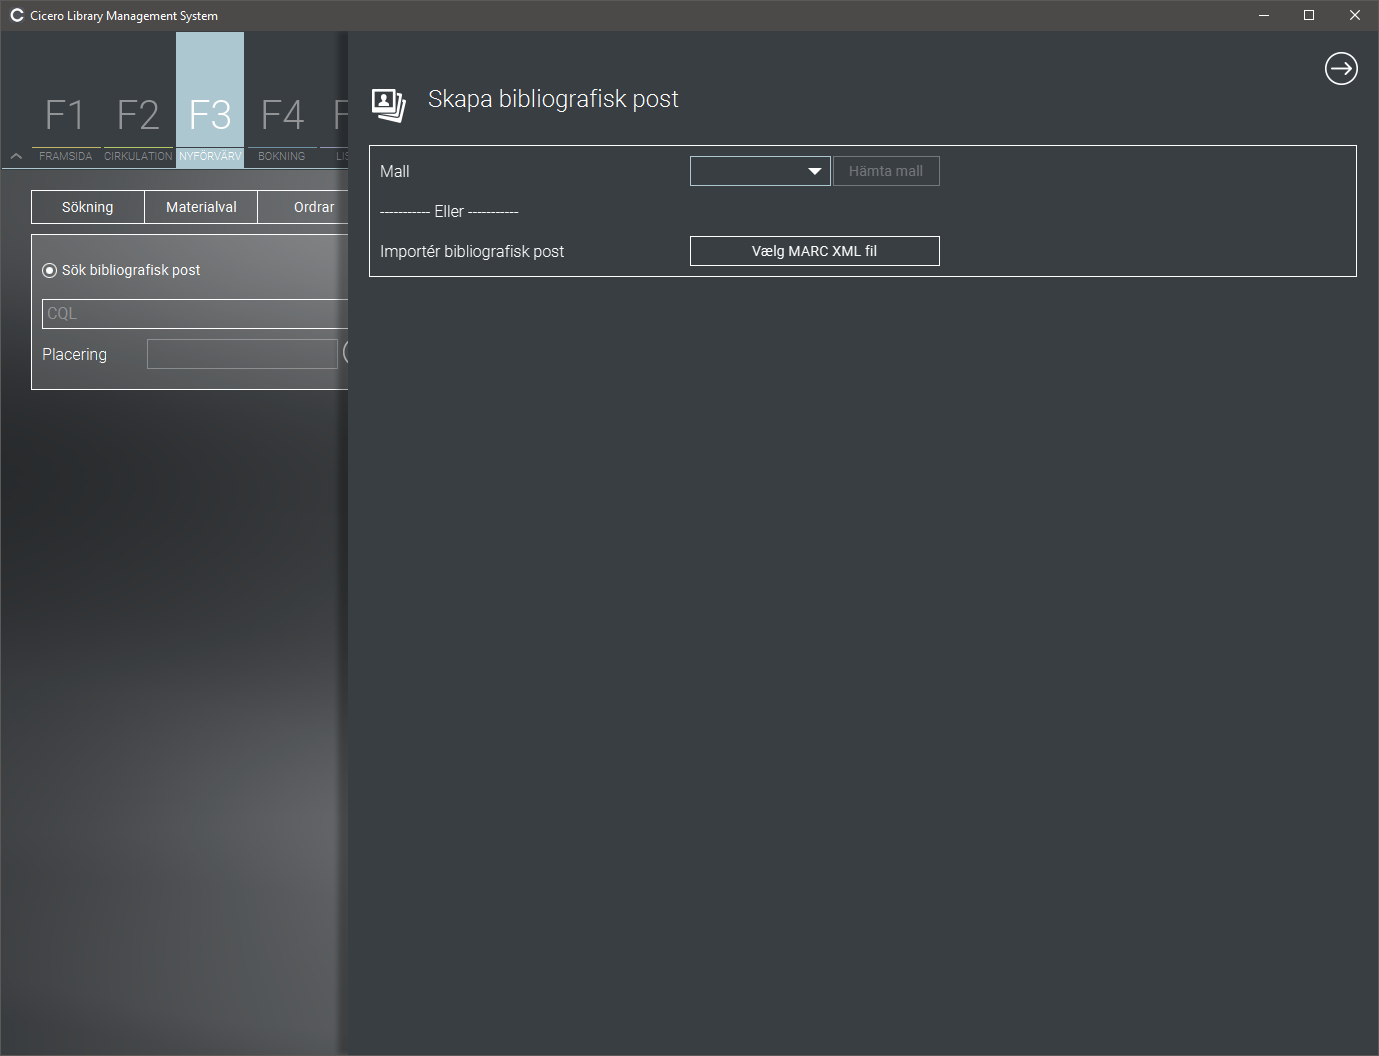Click the Cicero application logo icon
Image resolution: width=1379 pixels, height=1056 pixels.
click(x=17, y=15)
